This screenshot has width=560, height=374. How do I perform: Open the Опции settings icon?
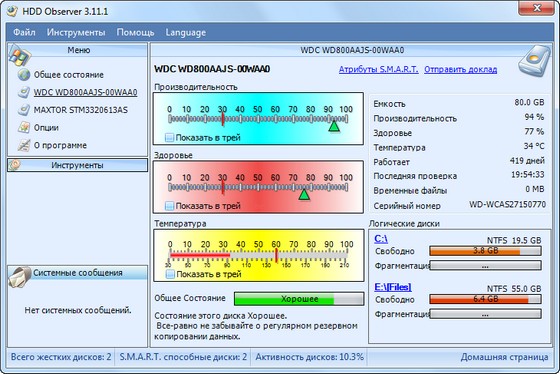[24, 127]
